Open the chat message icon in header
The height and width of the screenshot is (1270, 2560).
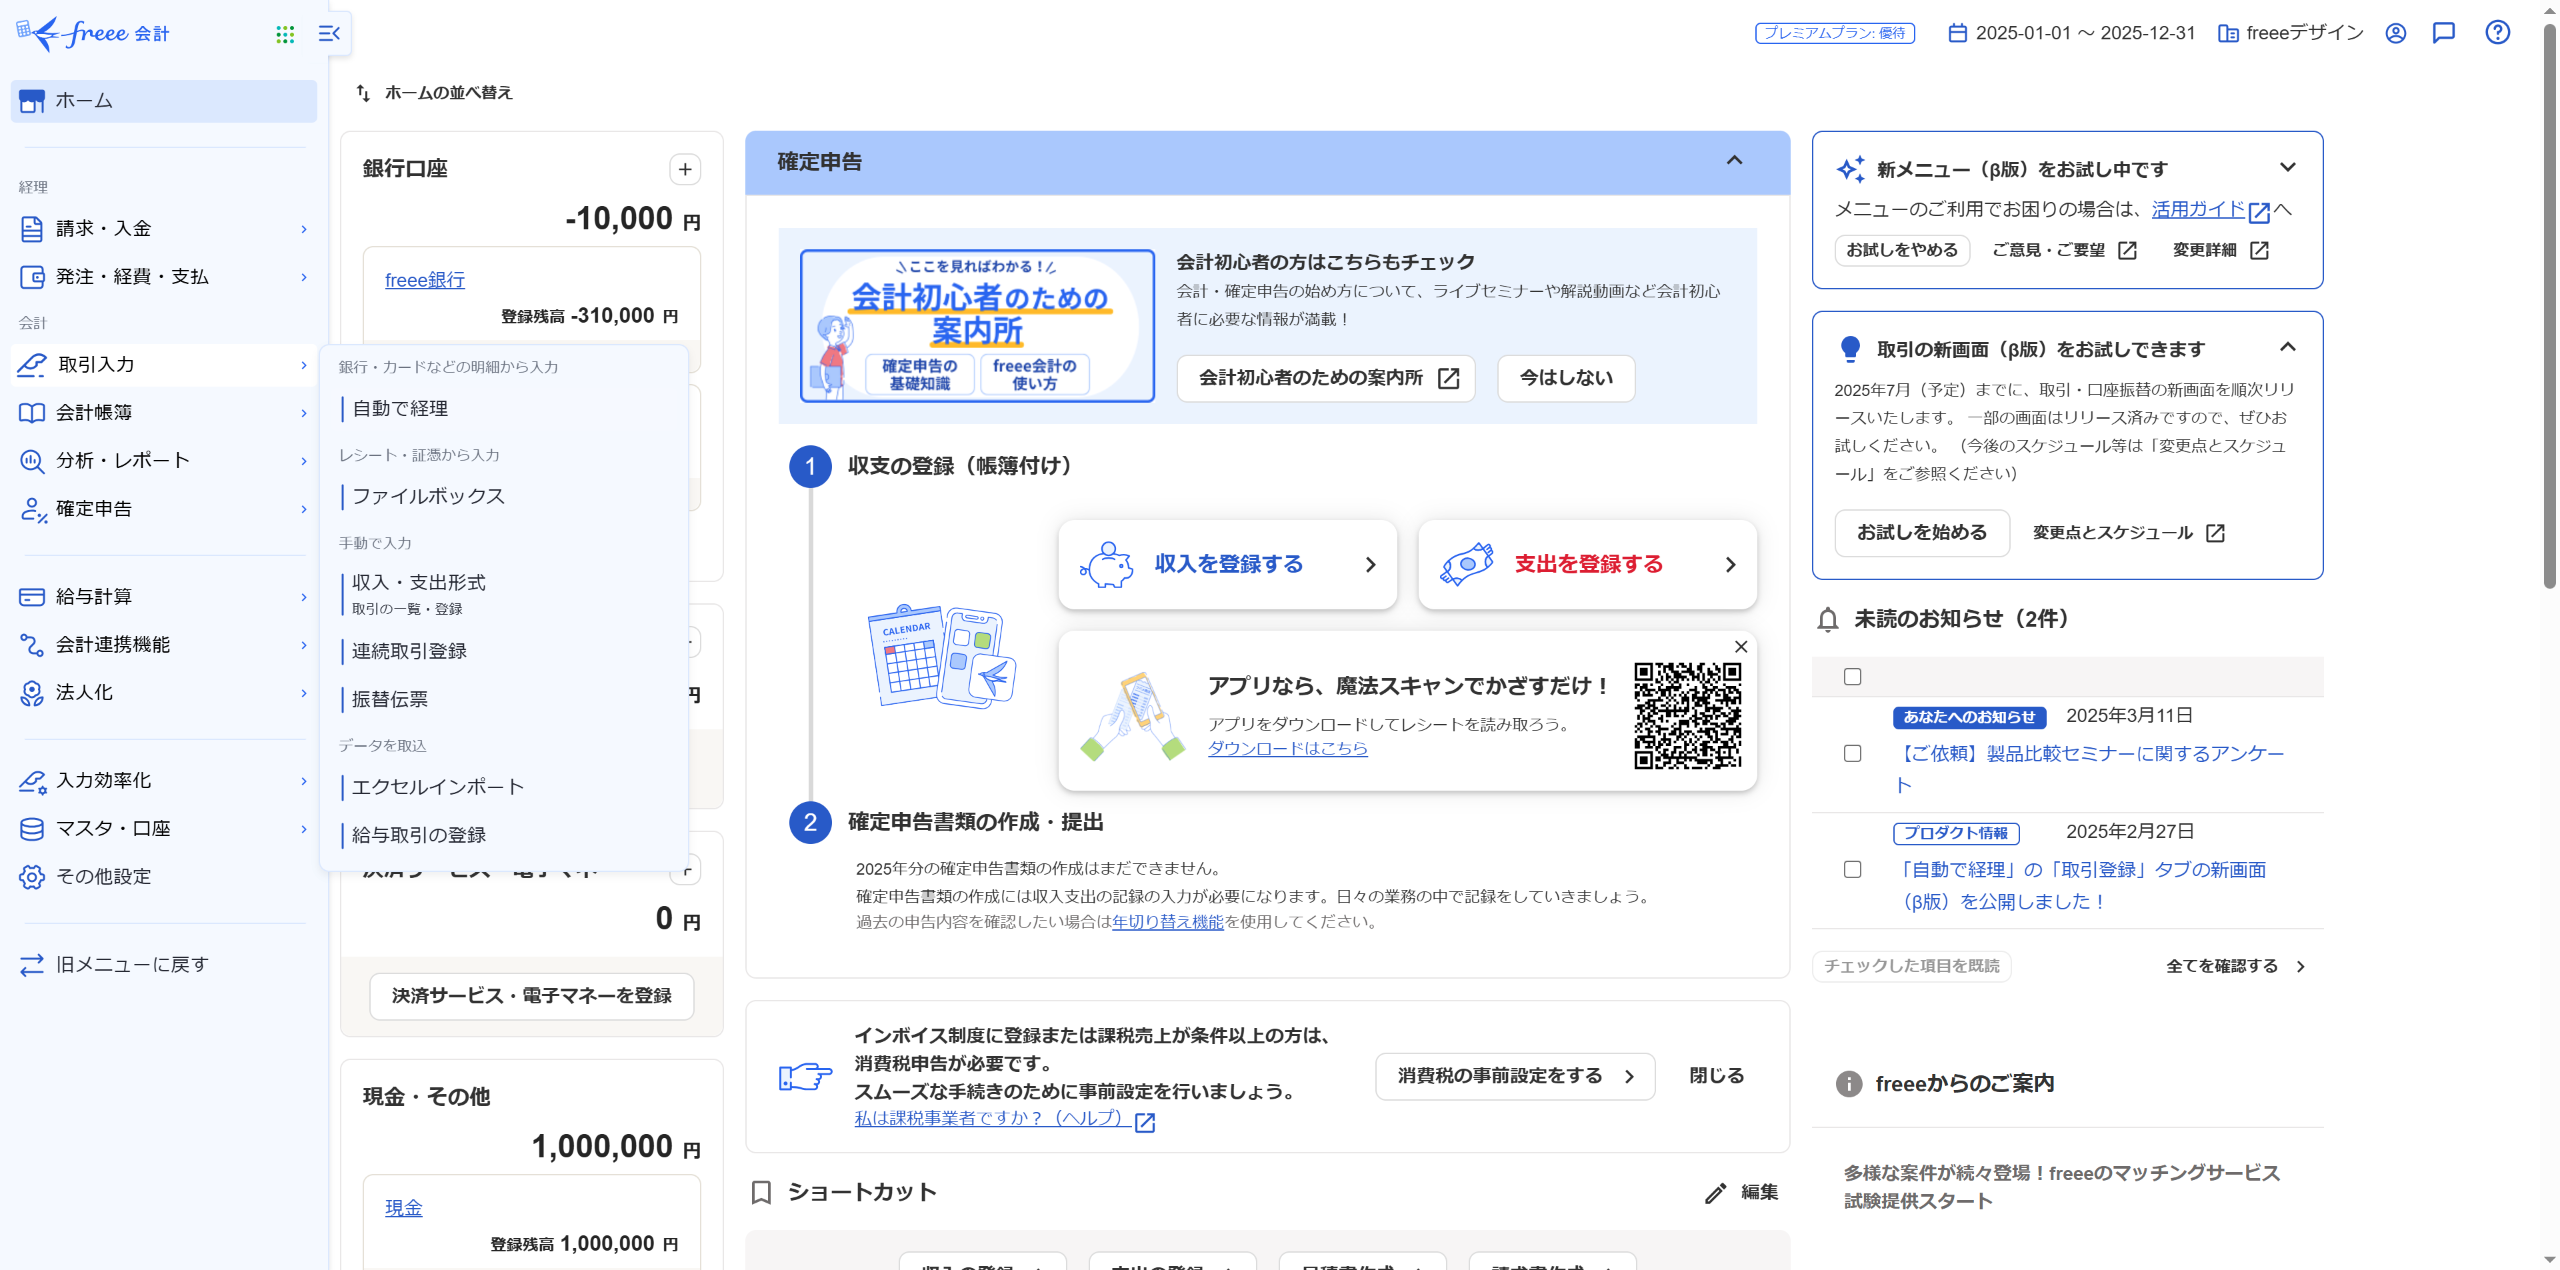click(x=2443, y=33)
